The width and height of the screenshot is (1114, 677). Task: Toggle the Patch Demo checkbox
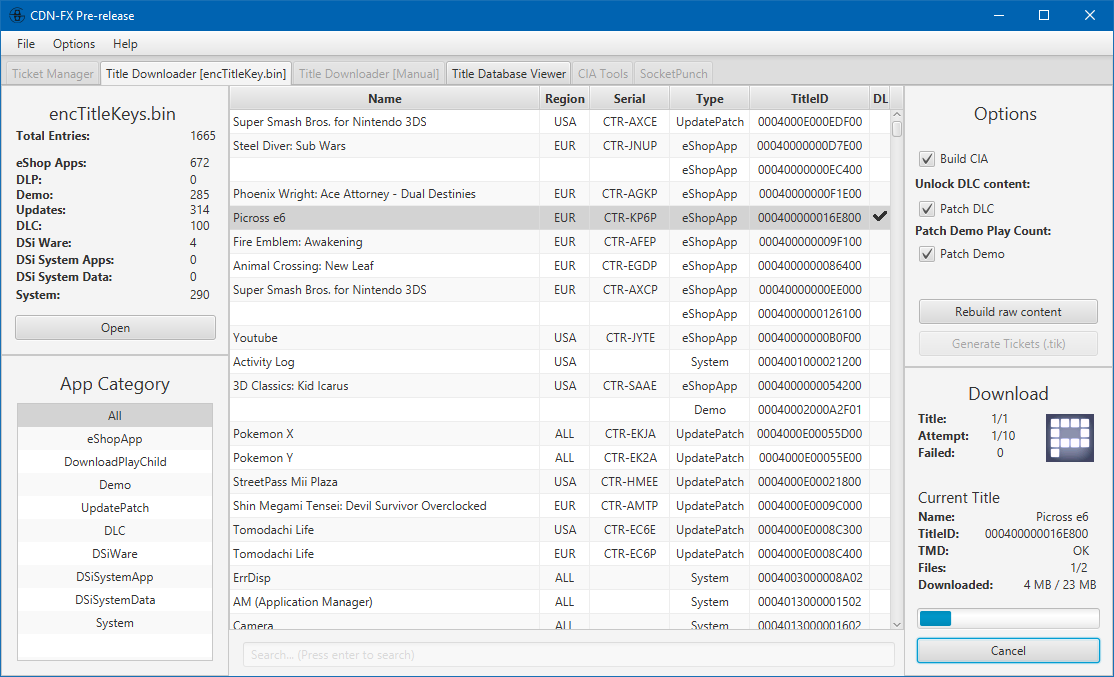(x=926, y=254)
